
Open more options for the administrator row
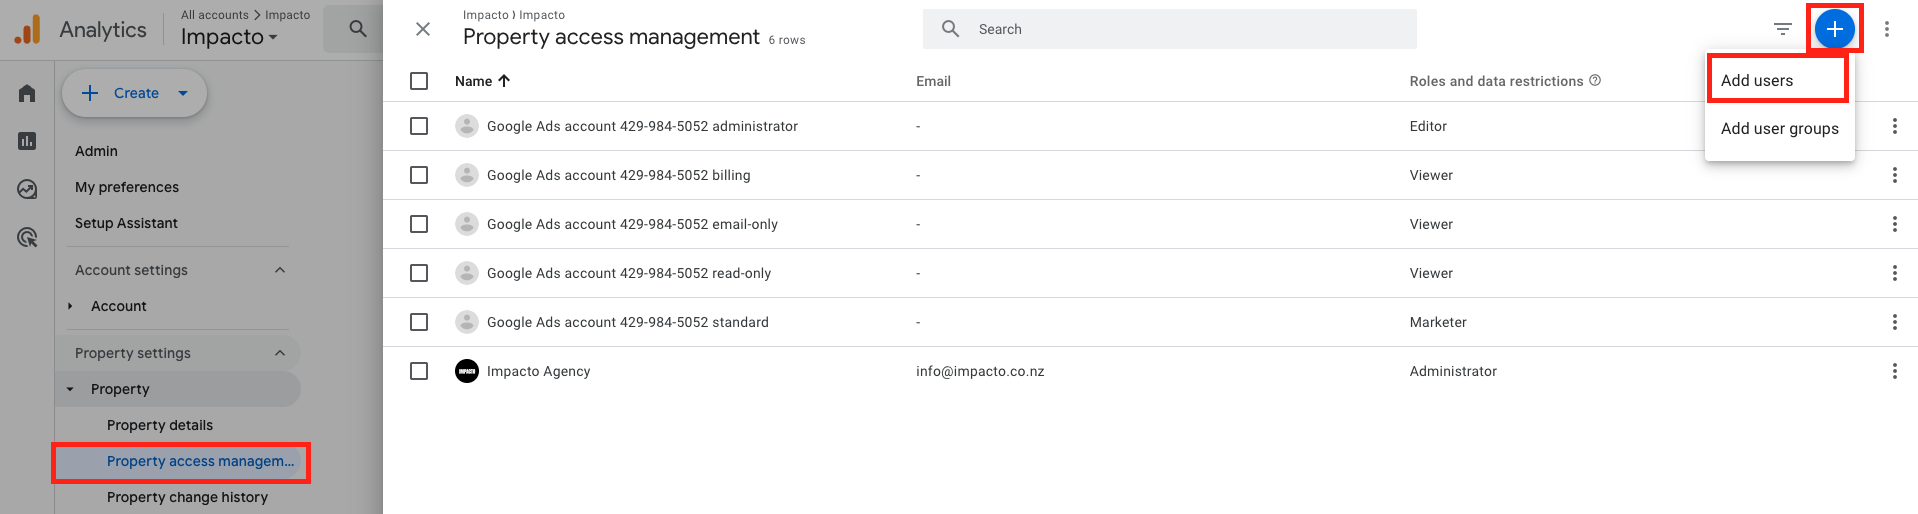[x=1894, y=126]
